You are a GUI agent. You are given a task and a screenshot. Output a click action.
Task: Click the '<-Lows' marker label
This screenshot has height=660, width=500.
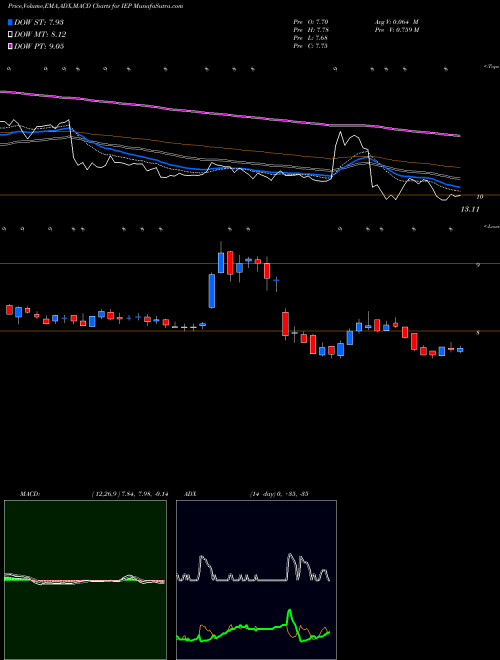491,226
